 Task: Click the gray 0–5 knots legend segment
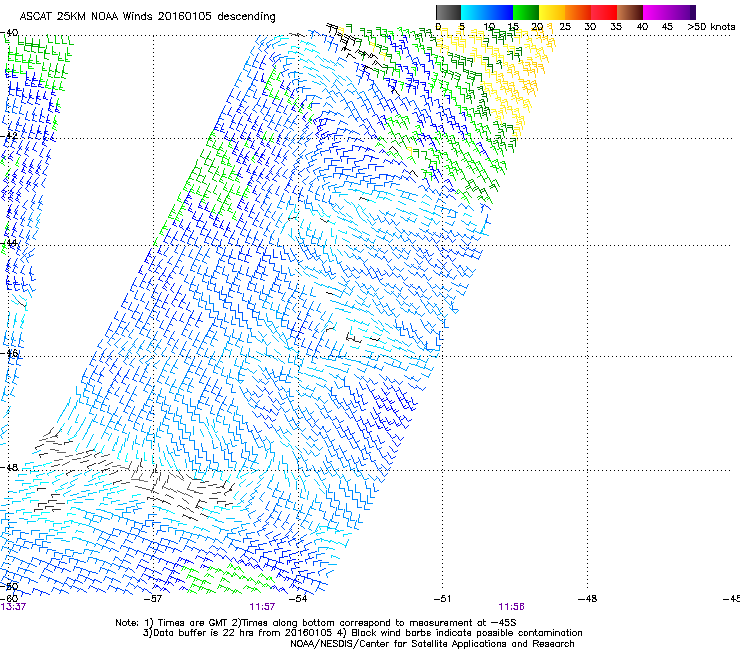(448, 12)
